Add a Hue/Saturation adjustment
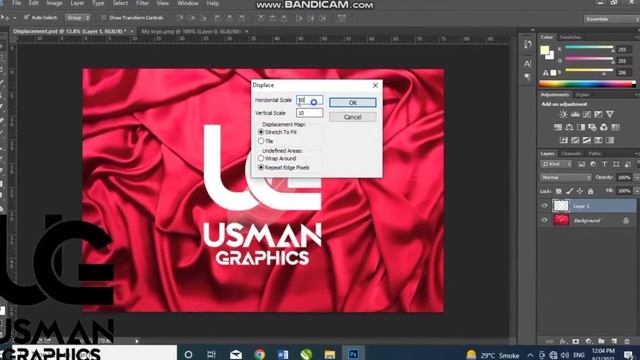 coord(558,127)
